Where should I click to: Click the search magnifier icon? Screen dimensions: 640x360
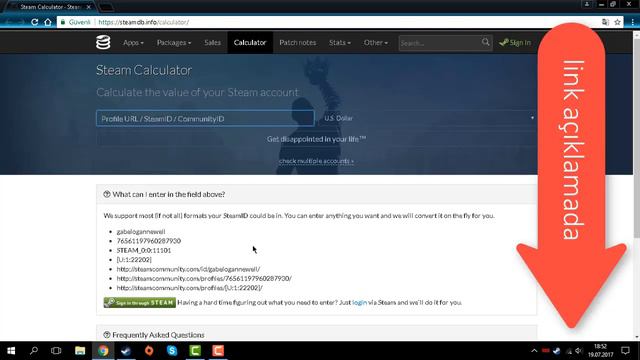point(485,42)
